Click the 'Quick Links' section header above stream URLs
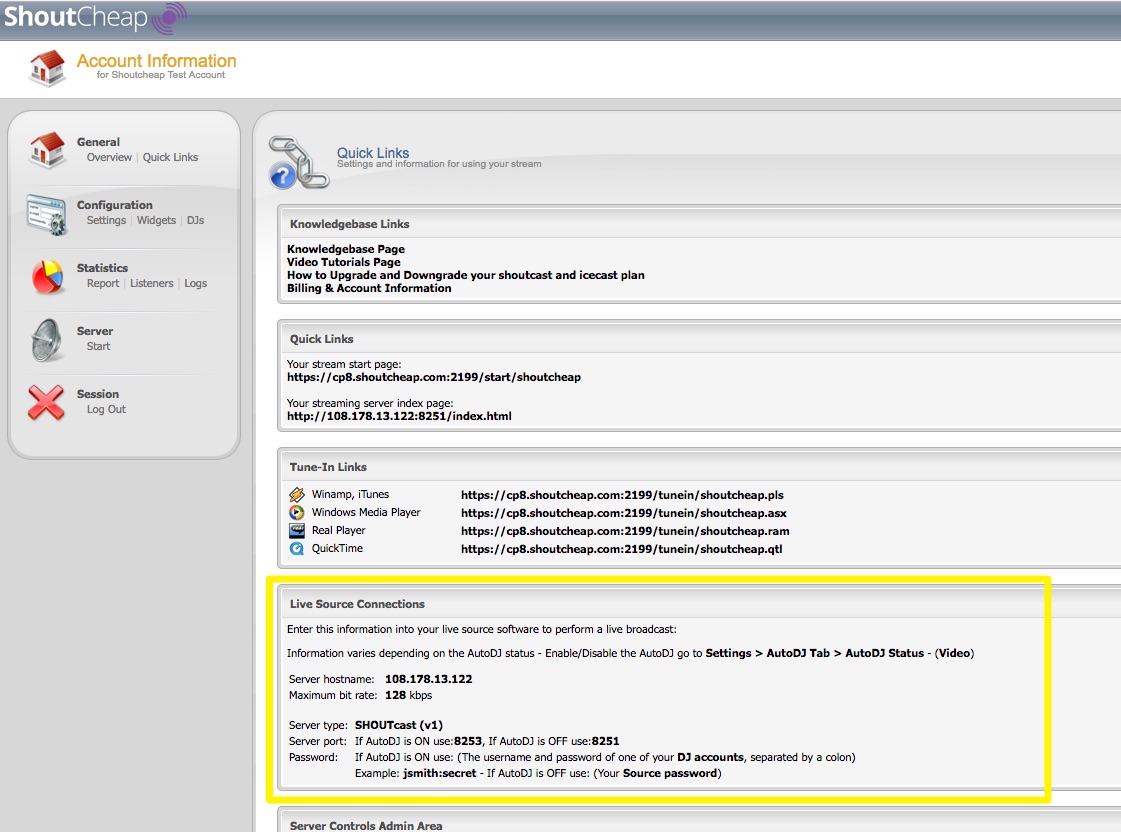1121x832 pixels. coord(322,339)
